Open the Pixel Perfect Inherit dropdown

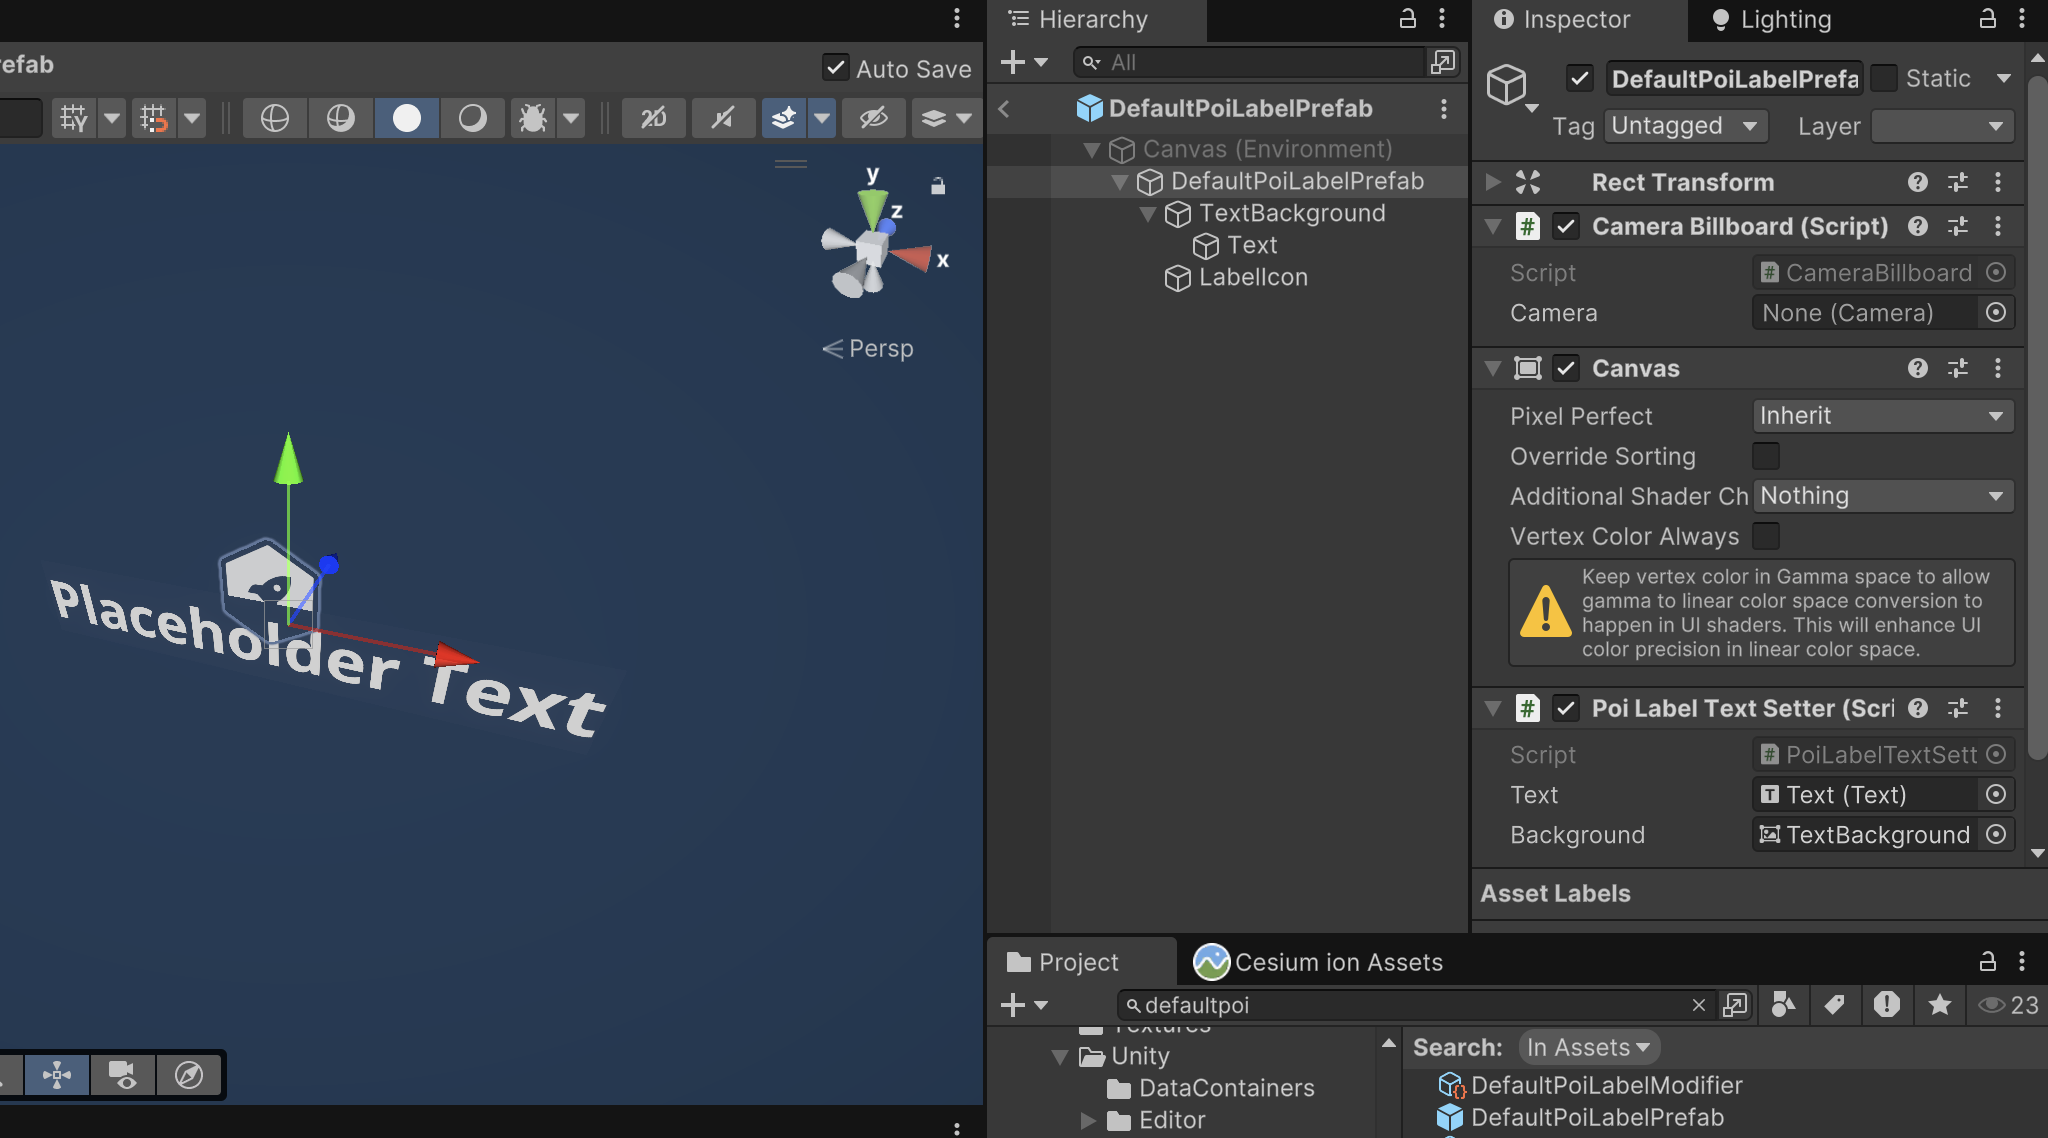[1882, 416]
